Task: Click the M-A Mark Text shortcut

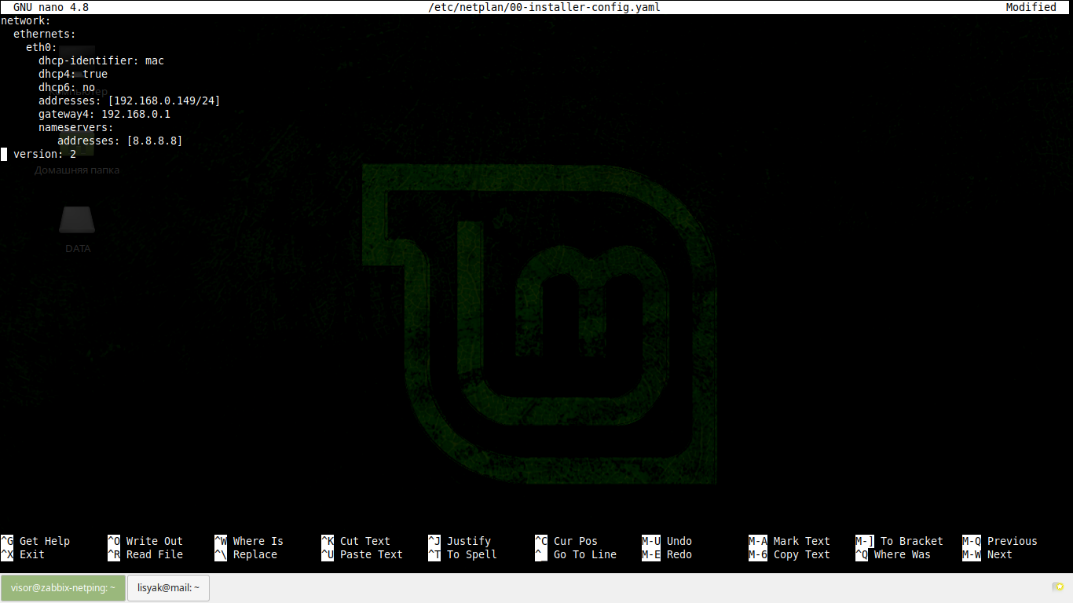Action: 789,541
